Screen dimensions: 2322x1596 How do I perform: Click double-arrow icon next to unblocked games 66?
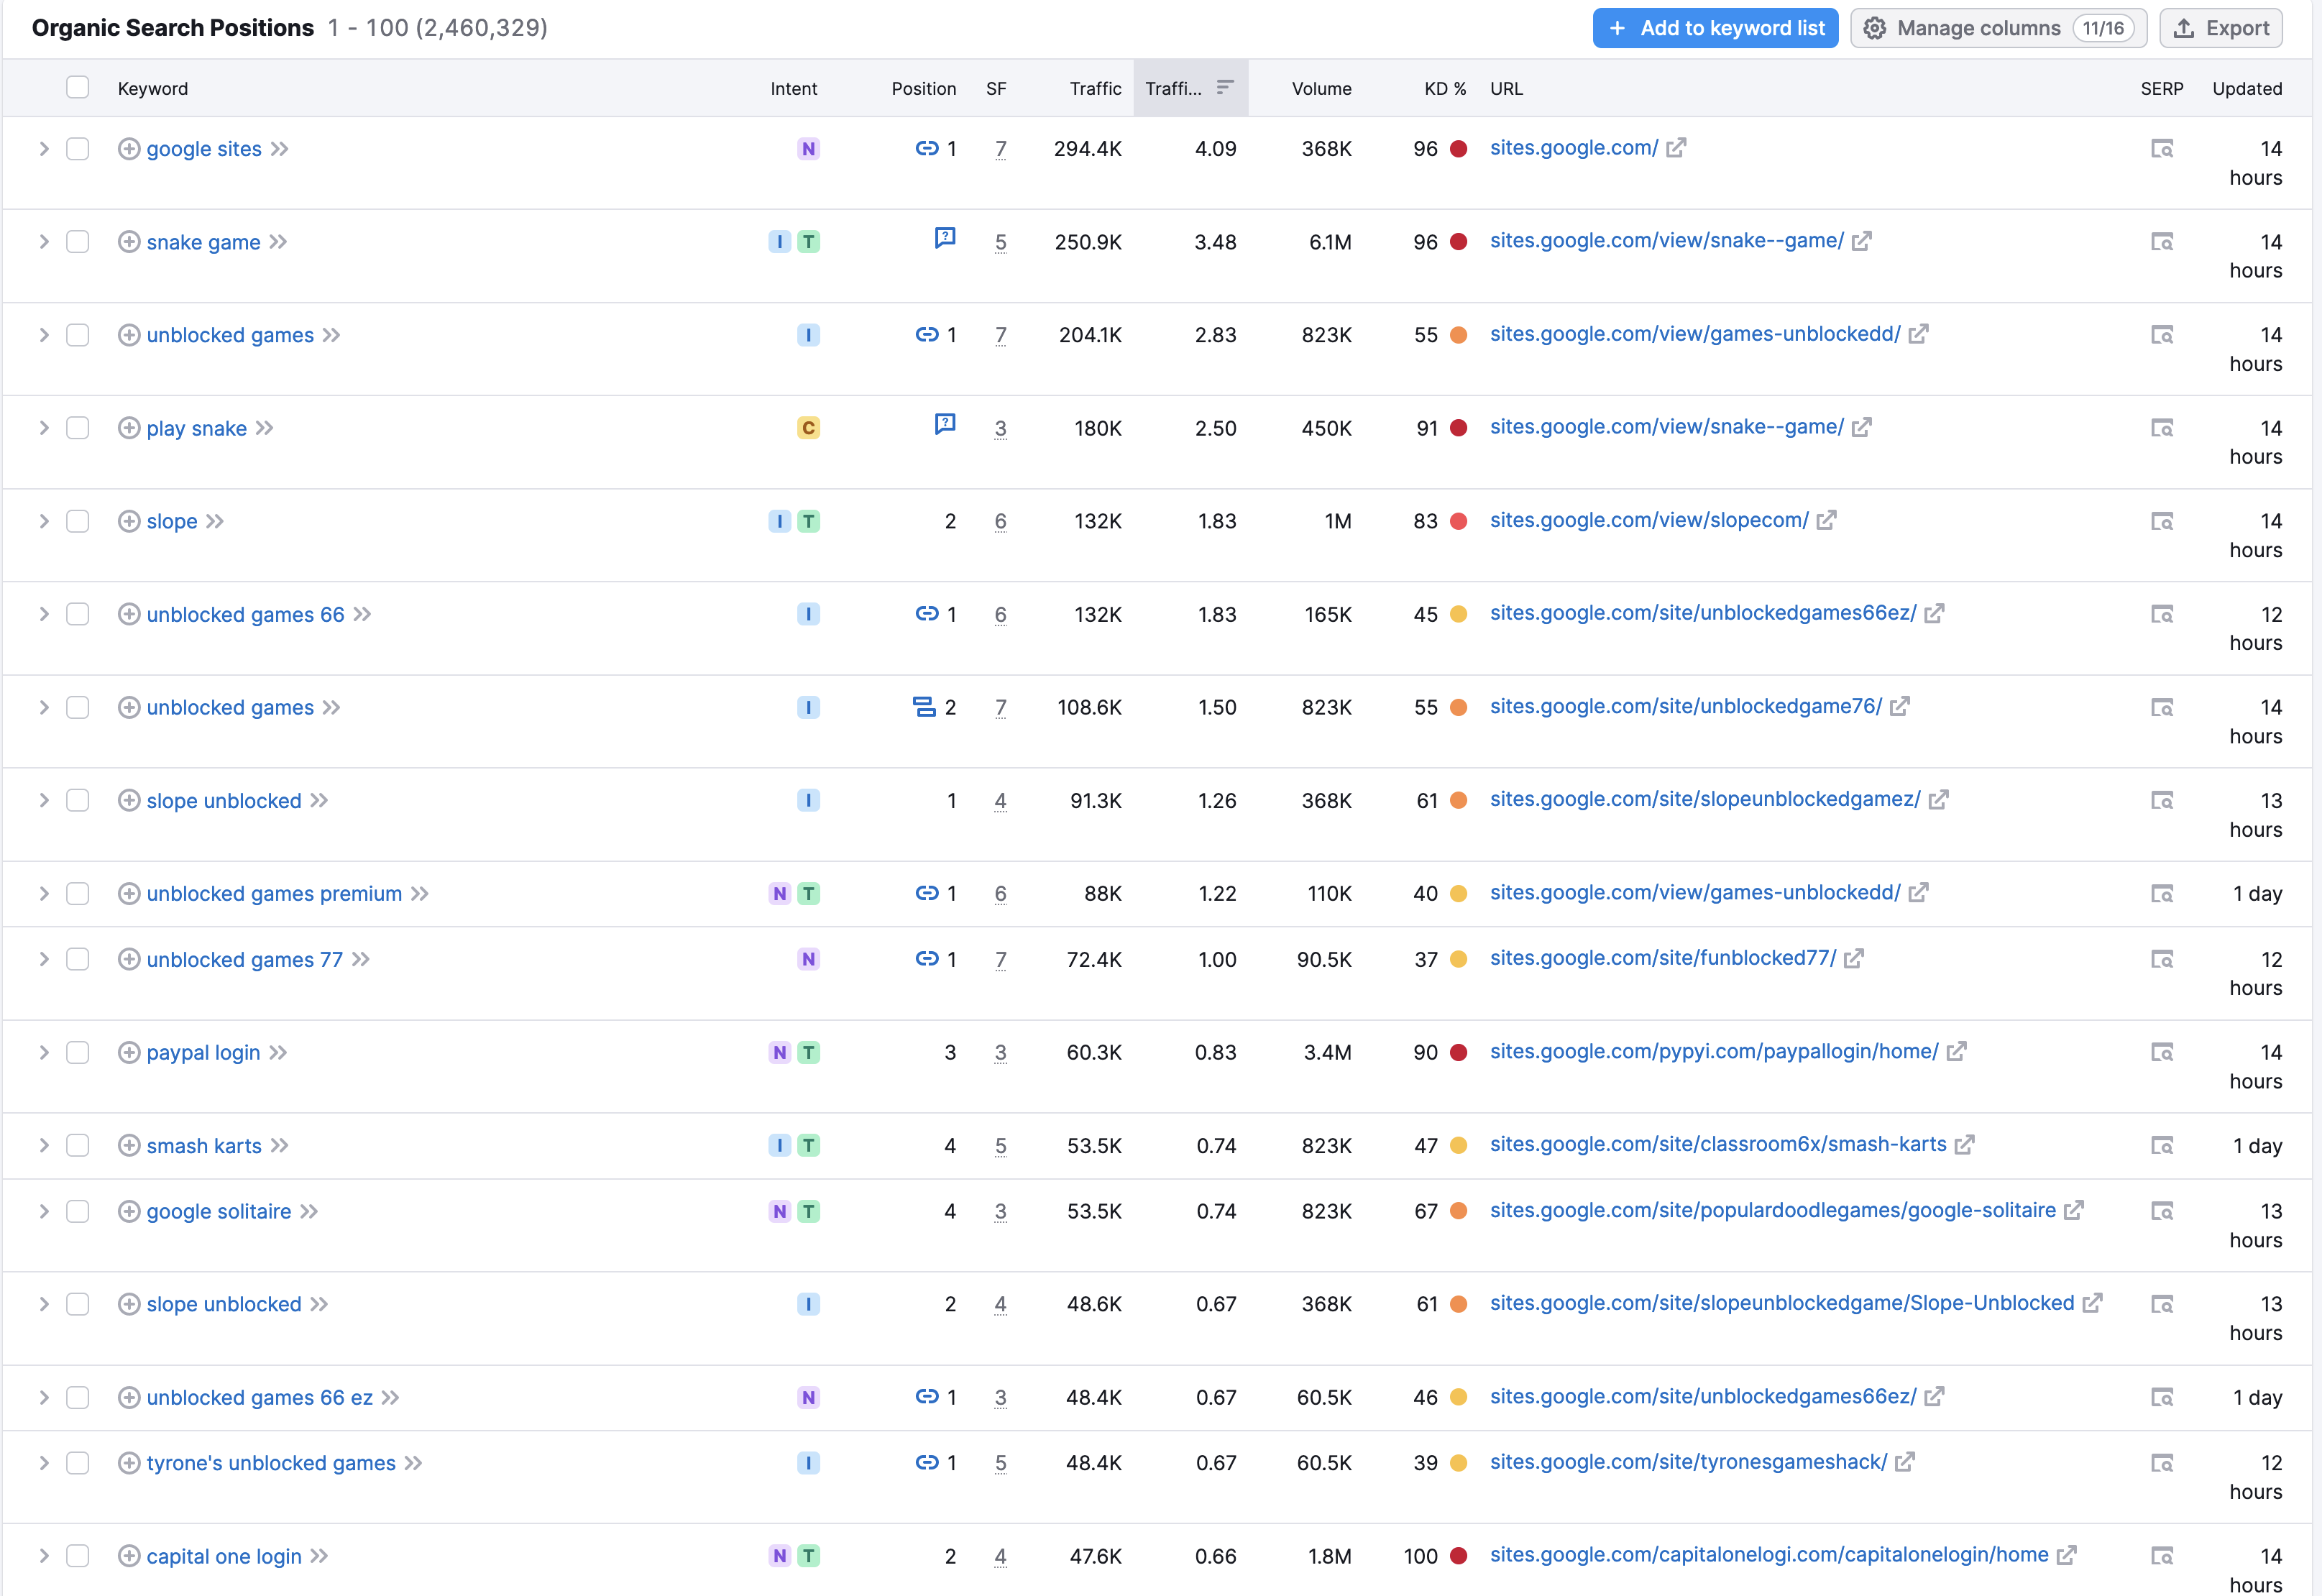[x=362, y=614]
